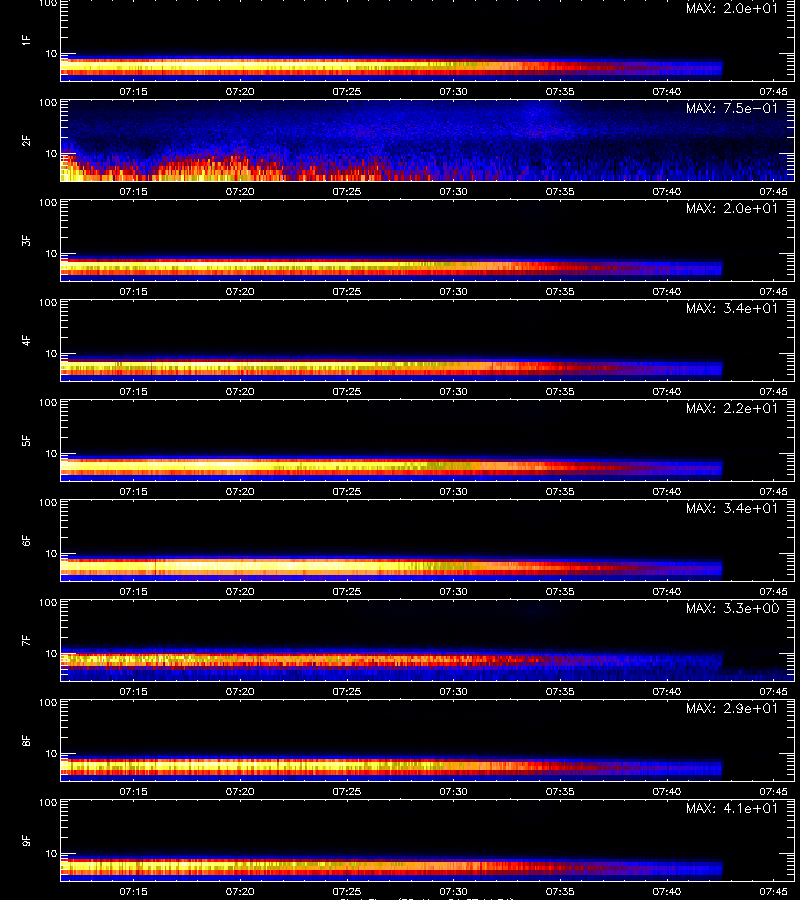800x900 pixels.
Task: Select the 1F axis label
Action: [x=26, y=40]
